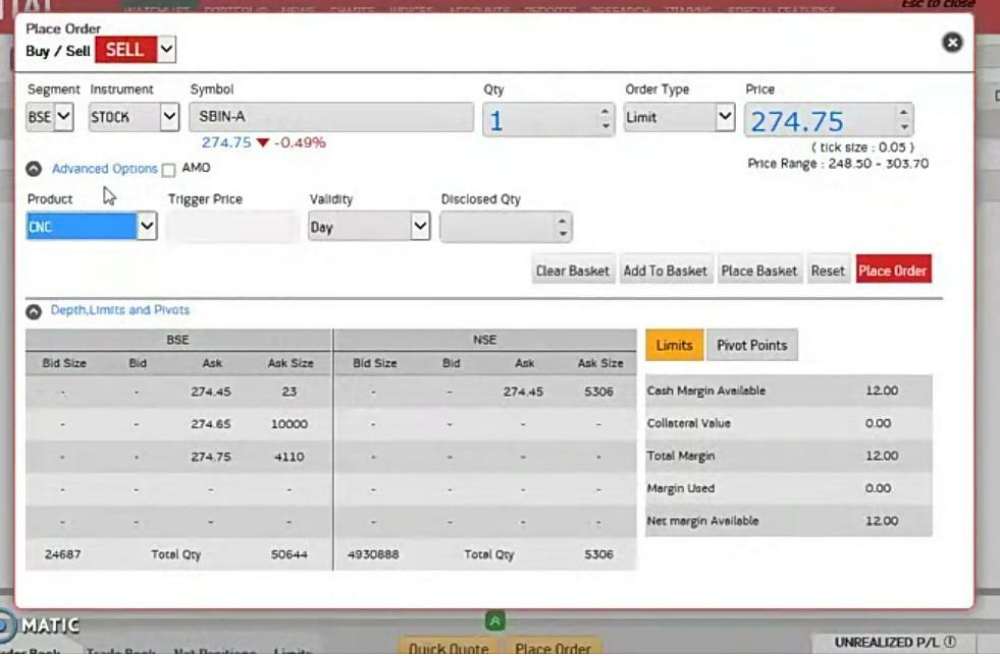
Task: Close the Place Order dialog
Action: [952, 42]
